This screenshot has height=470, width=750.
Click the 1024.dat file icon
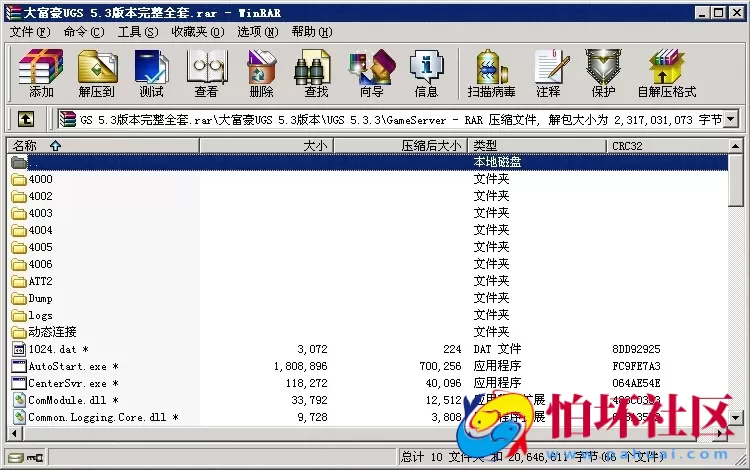[19, 350]
